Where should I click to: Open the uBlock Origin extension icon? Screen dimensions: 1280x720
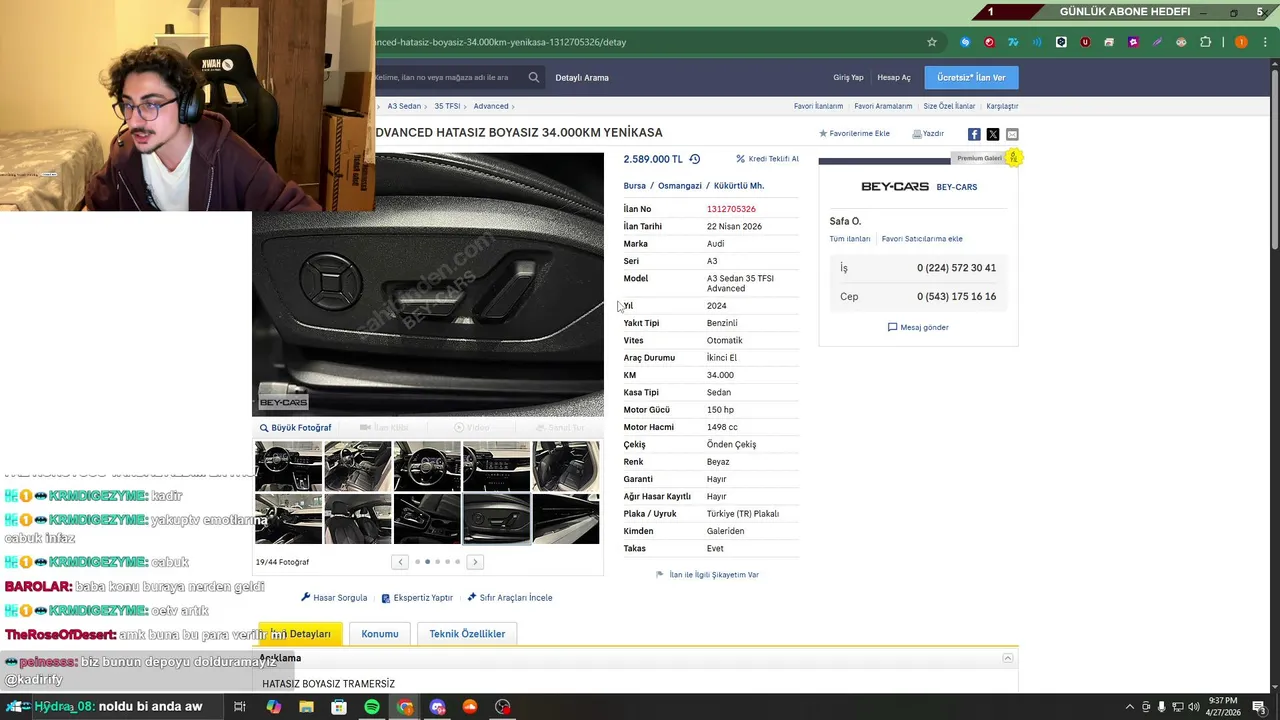[1085, 42]
